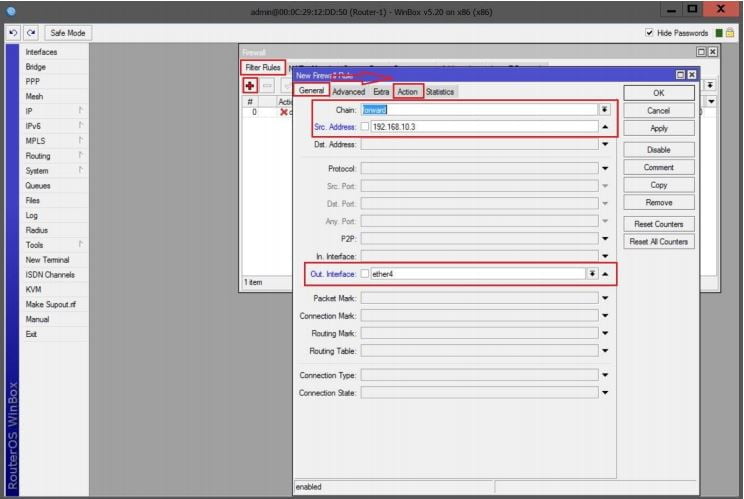Expand the Connection State field arrow
Screen dimensions: 744x499
tap(604, 393)
